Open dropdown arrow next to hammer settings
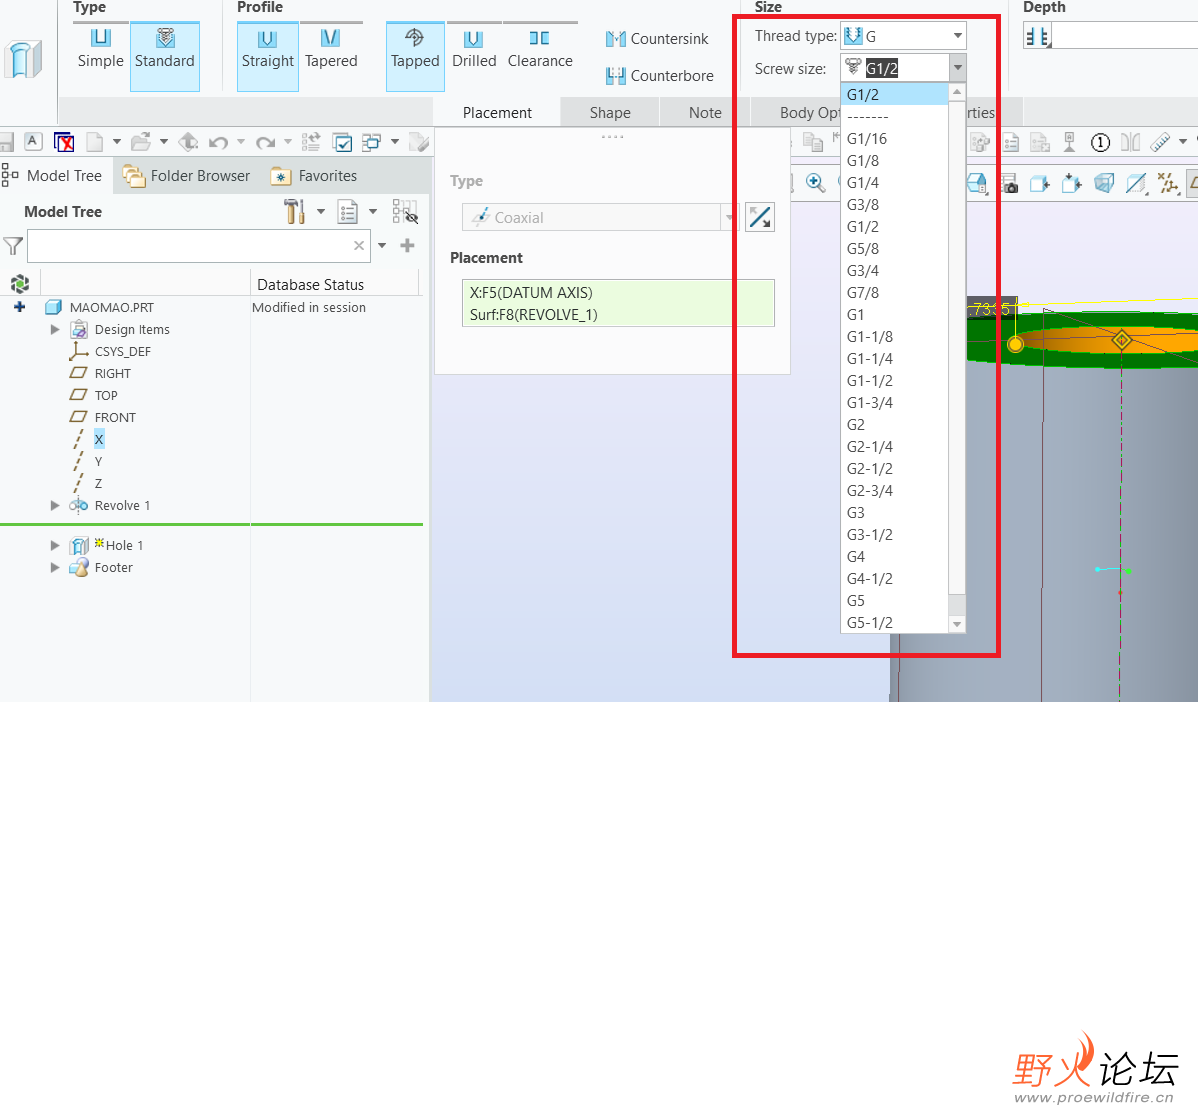 click(321, 212)
